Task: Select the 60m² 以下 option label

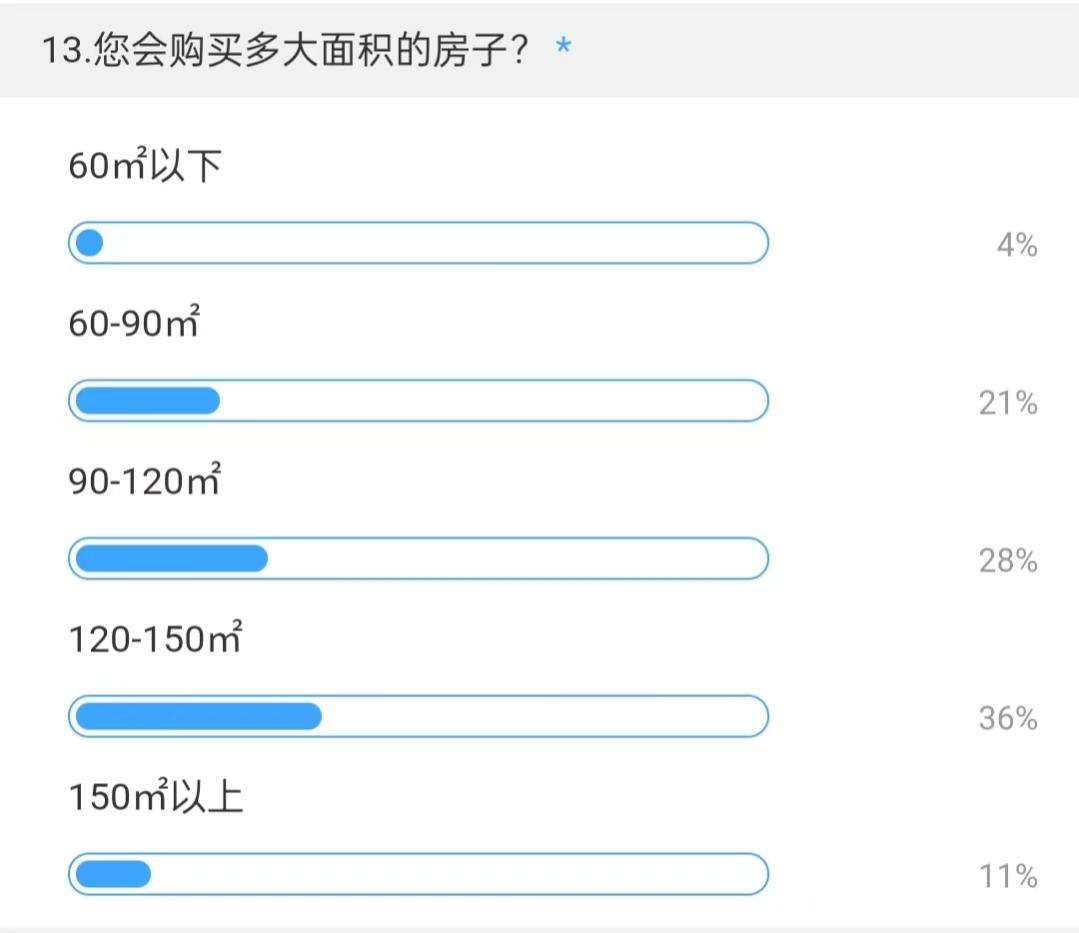Action: point(144,166)
